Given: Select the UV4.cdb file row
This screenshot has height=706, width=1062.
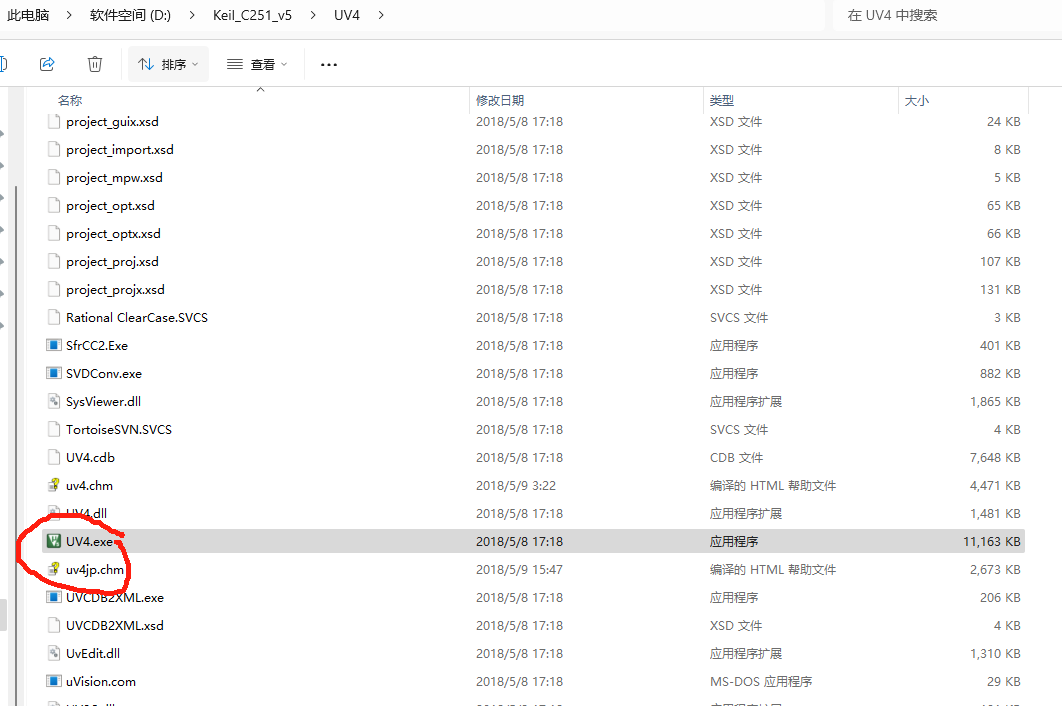Looking at the screenshot, I should pos(534,457).
